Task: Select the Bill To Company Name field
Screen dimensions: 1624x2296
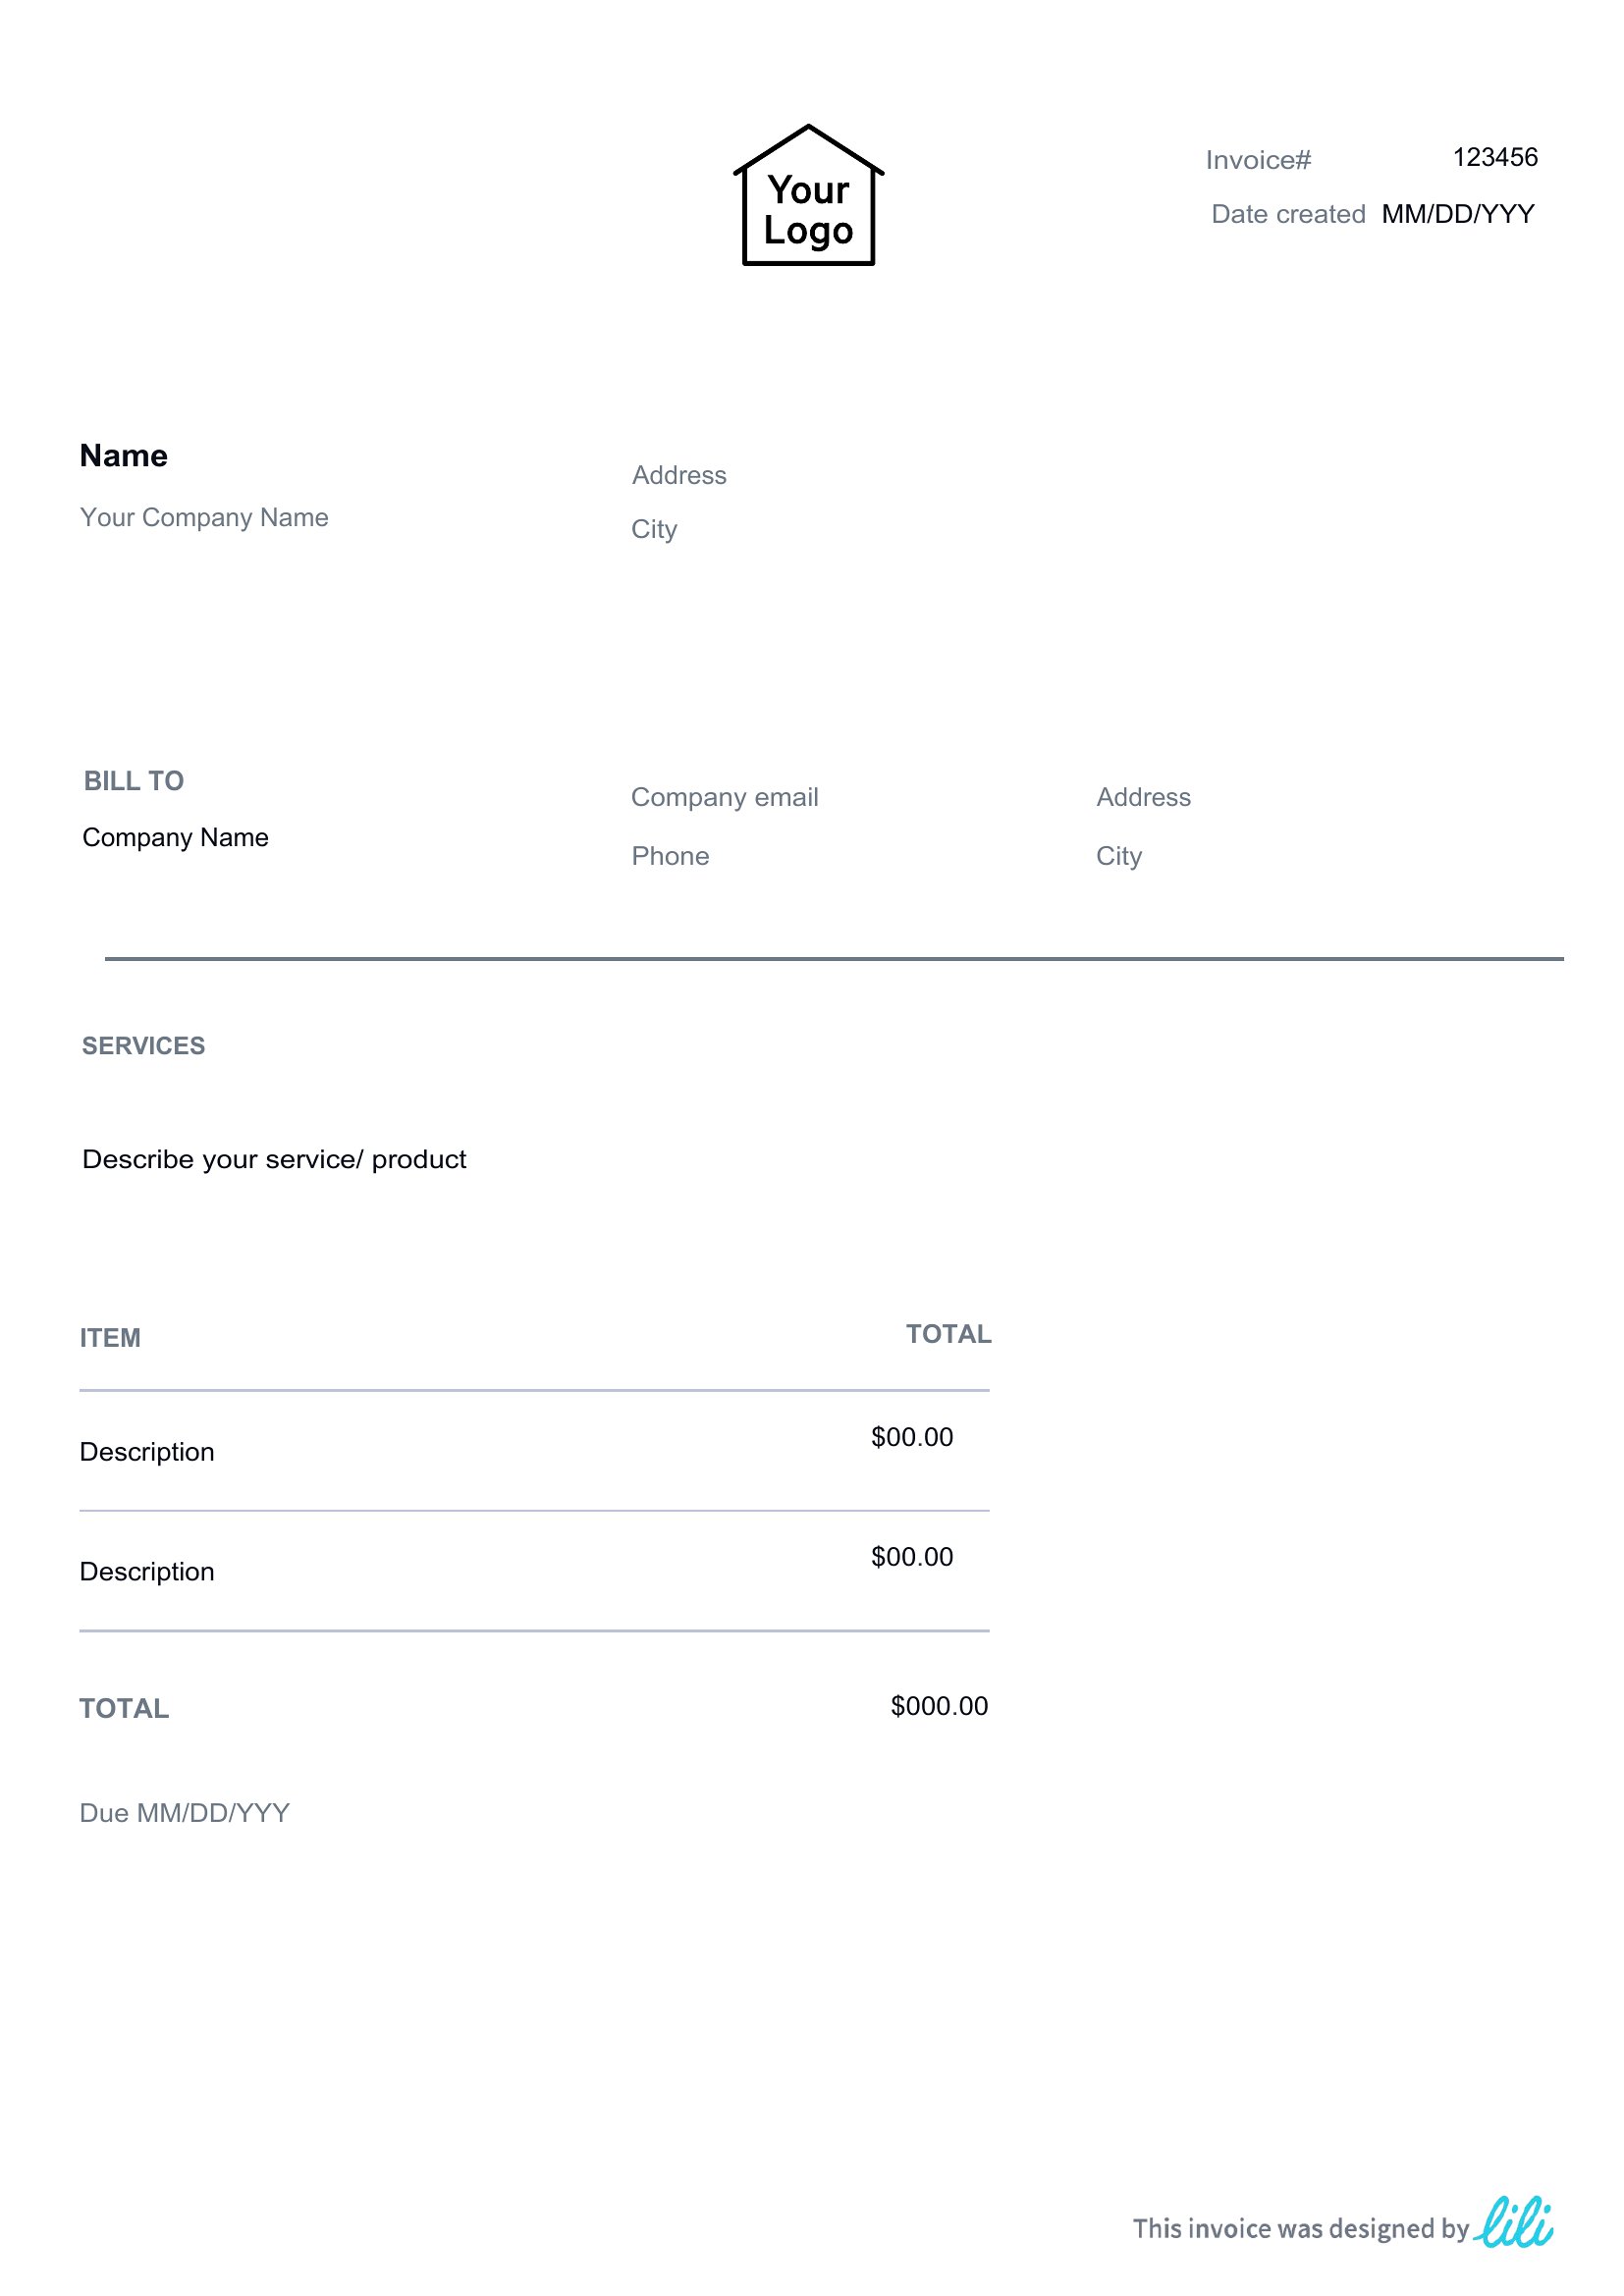Action: click(175, 837)
